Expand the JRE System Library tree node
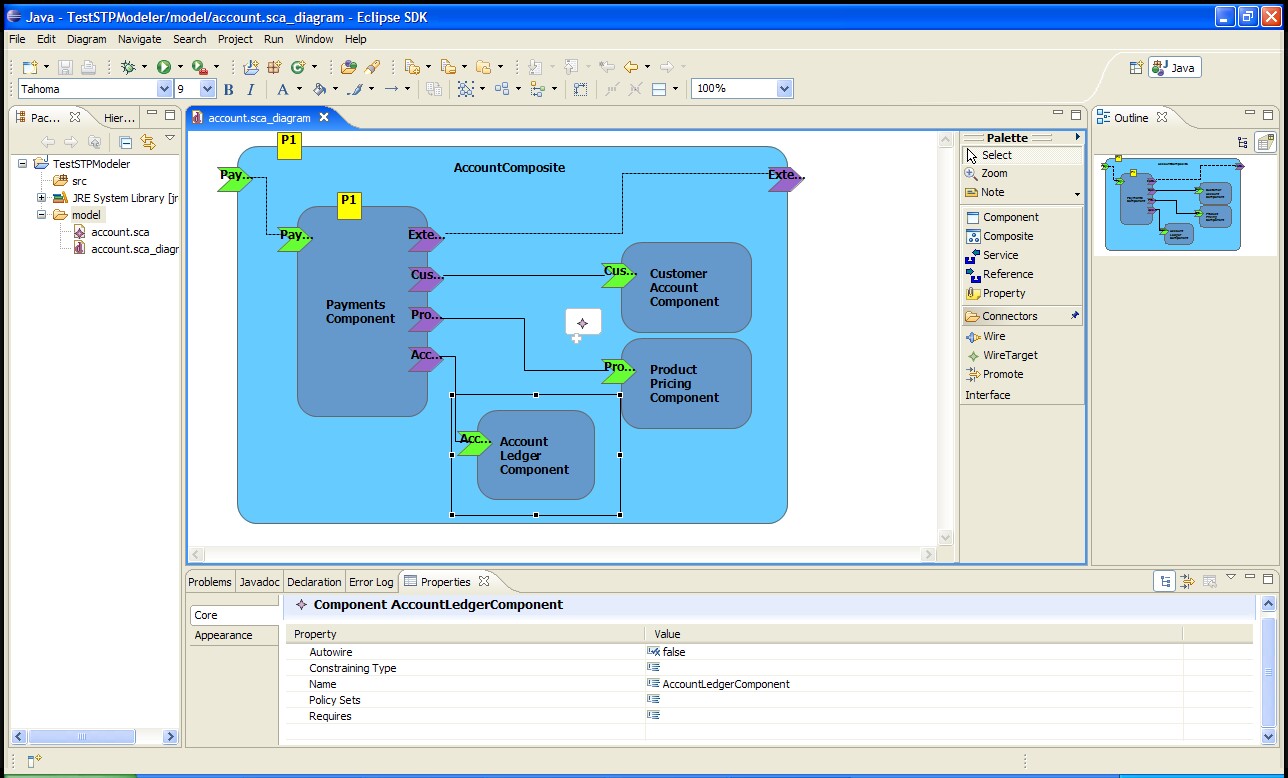 coord(42,198)
